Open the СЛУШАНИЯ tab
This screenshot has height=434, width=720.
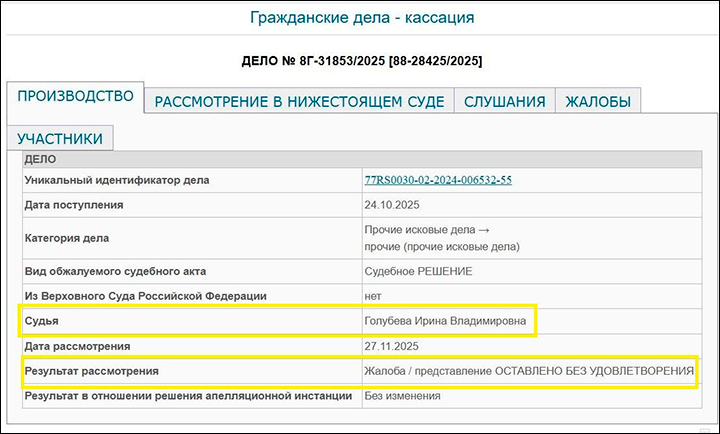point(504,101)
